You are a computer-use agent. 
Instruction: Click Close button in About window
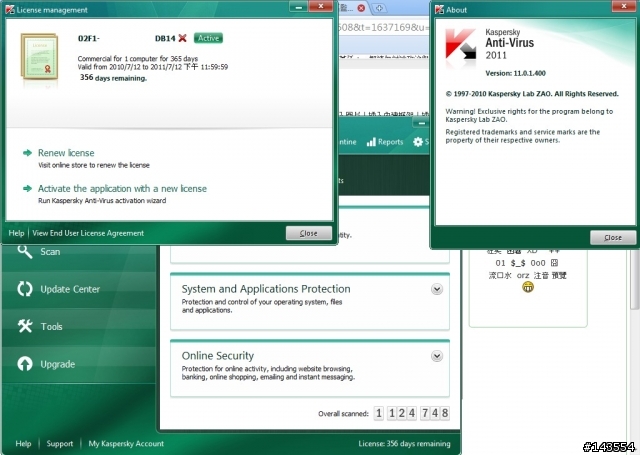click(x=613, y=237)
